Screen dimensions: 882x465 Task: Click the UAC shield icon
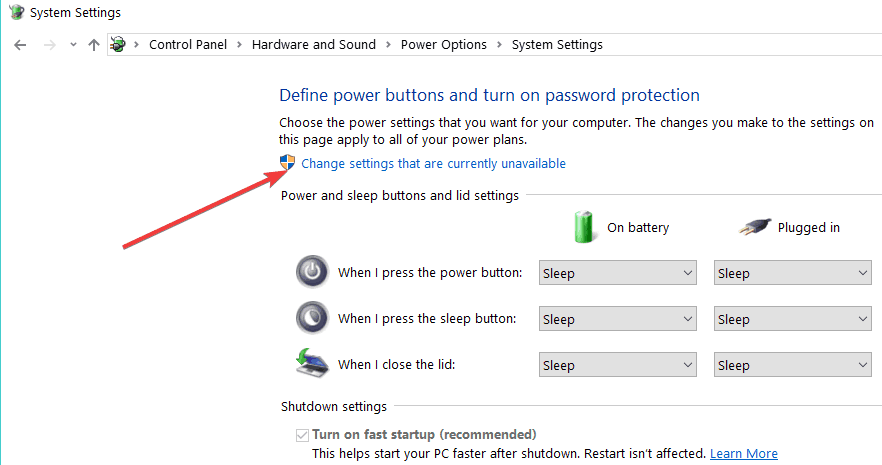point(287,163)
